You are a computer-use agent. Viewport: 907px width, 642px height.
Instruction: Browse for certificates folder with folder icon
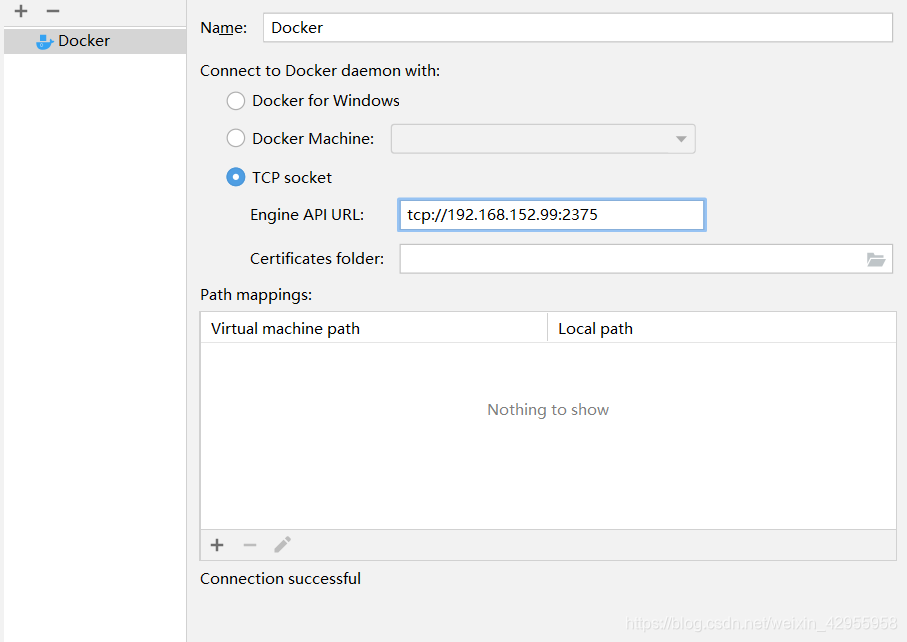[876, 259]
